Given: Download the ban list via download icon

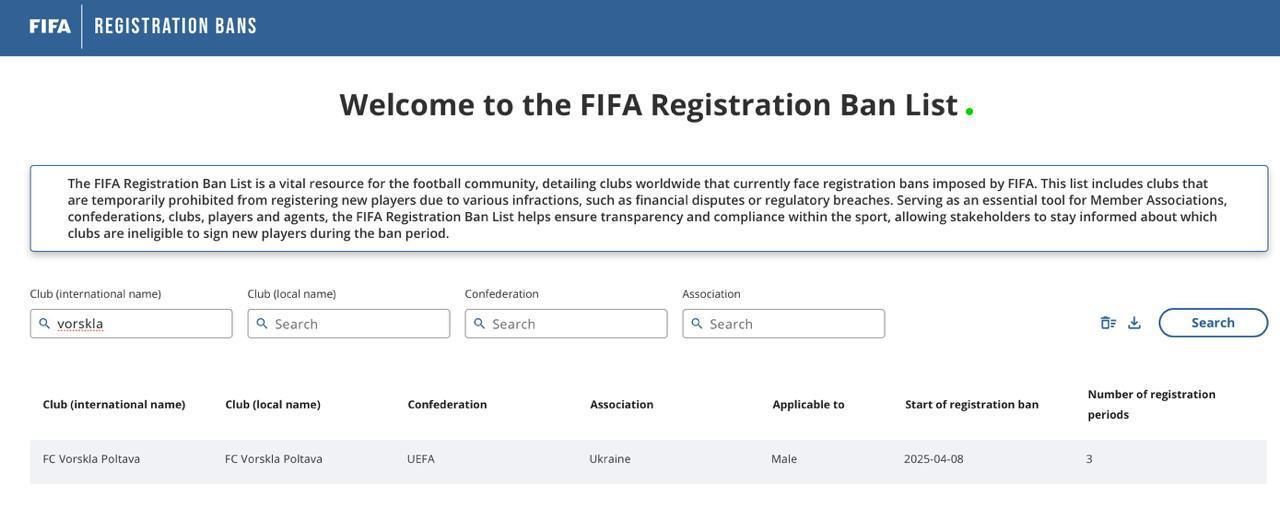Looking at the screenshot, I should 1134,323.
